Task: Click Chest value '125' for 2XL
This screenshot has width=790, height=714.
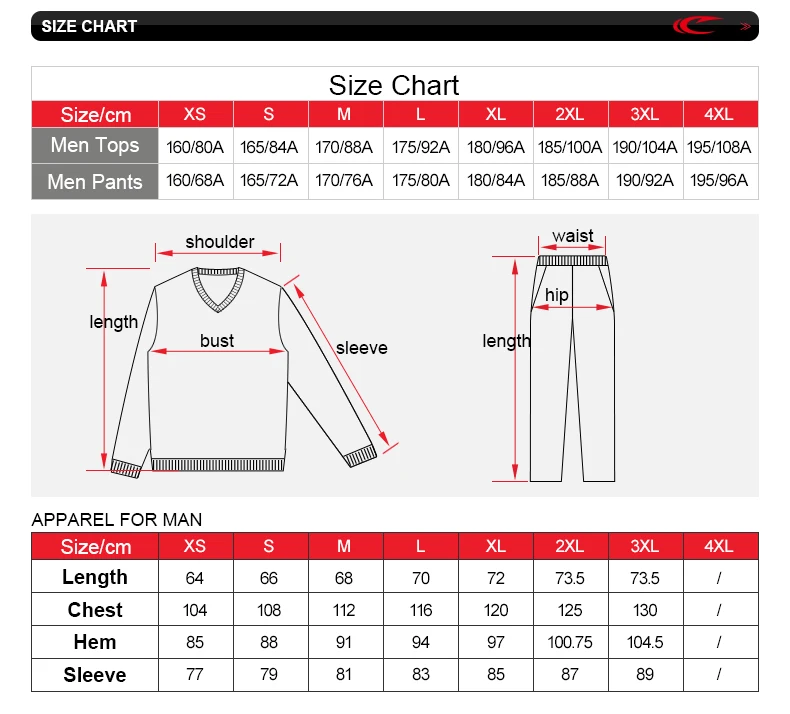Action: coord(570,610)
